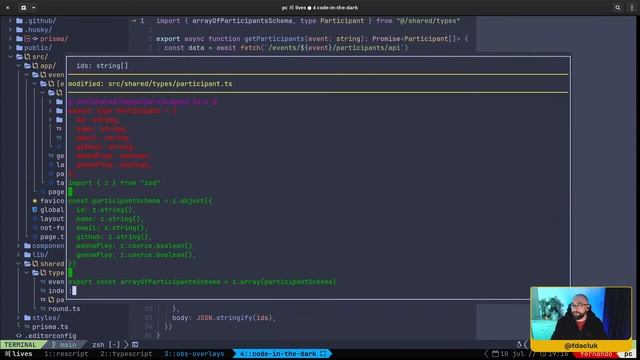Screen dimensions: 640x360
Task: Select the app/ folder name
Action: tap(48, 66)
